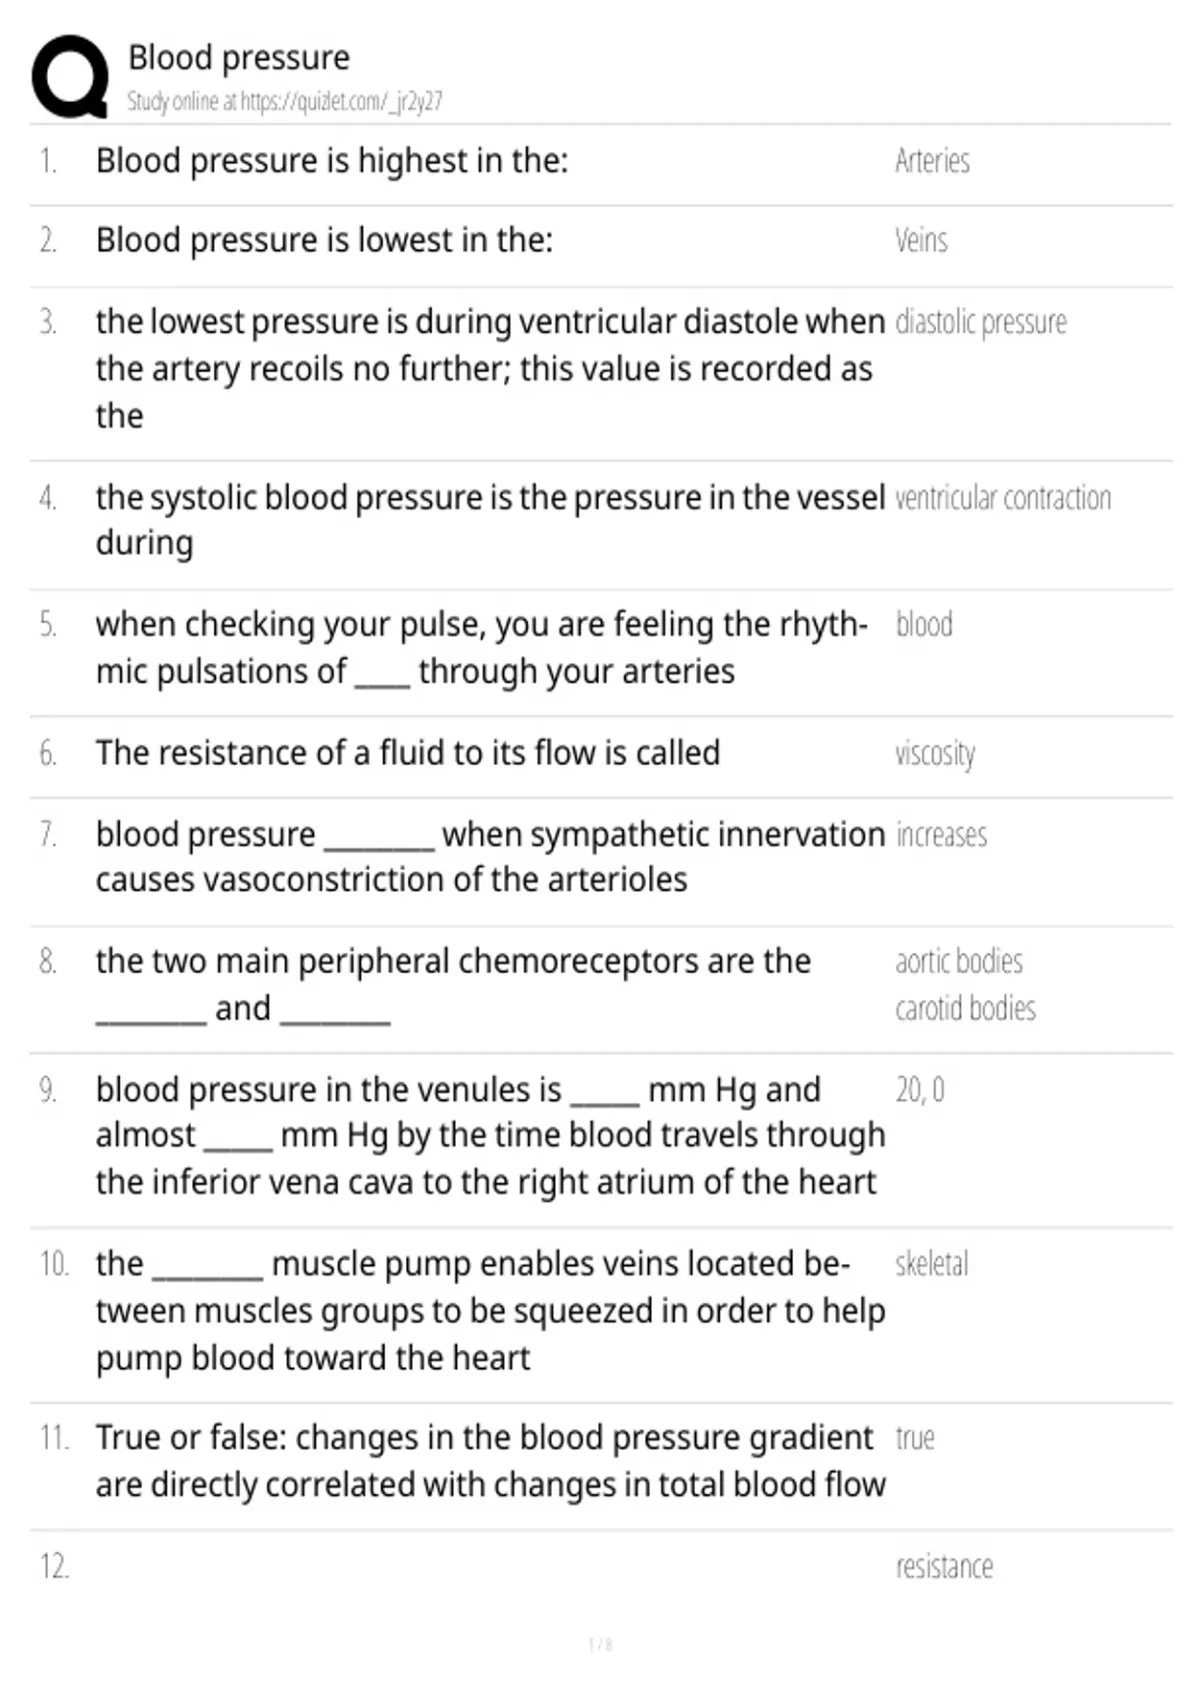Click the answer Veins
The width and height of the screenshot is (1200, 1700).
click(921, 241)
